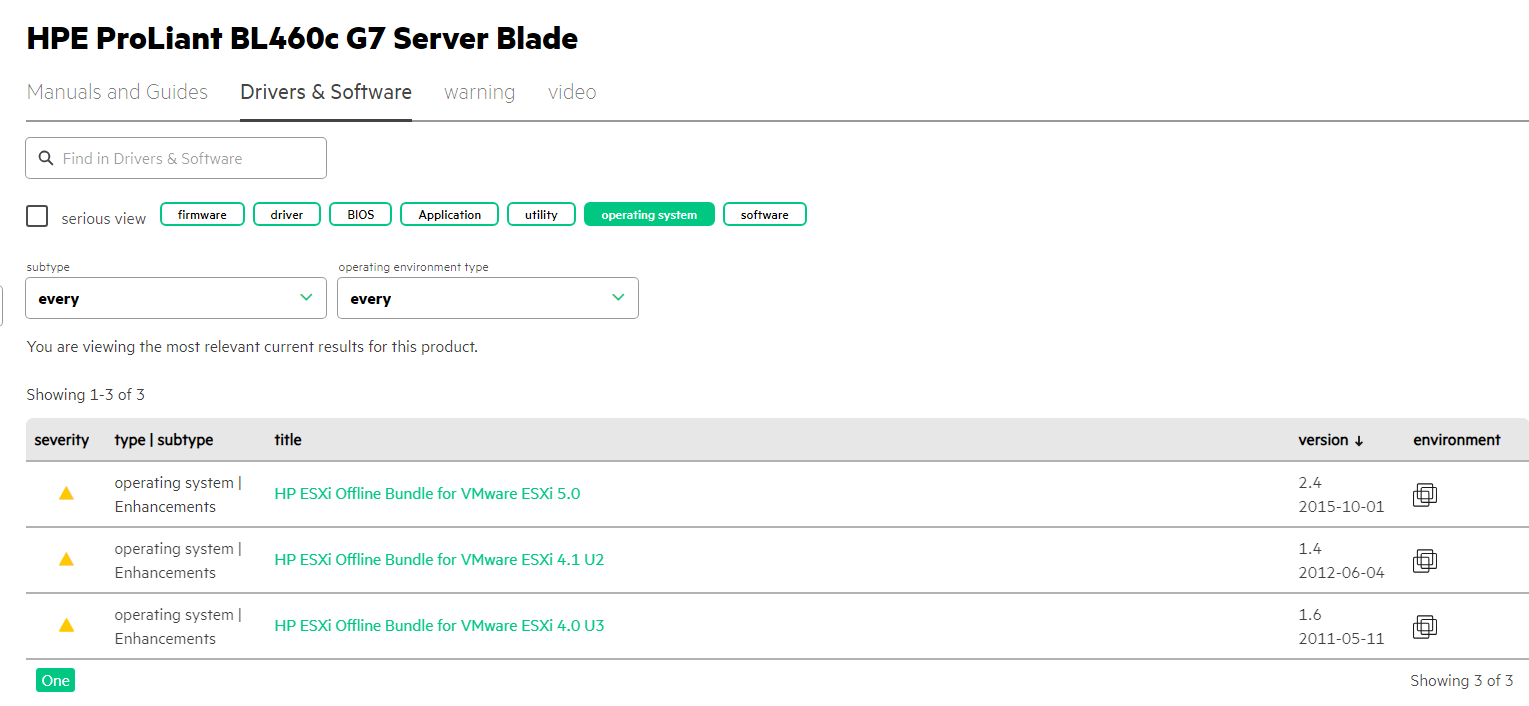Deselect the operating system filter chip
Screen dimensions: 1529x706
(649, 214)
